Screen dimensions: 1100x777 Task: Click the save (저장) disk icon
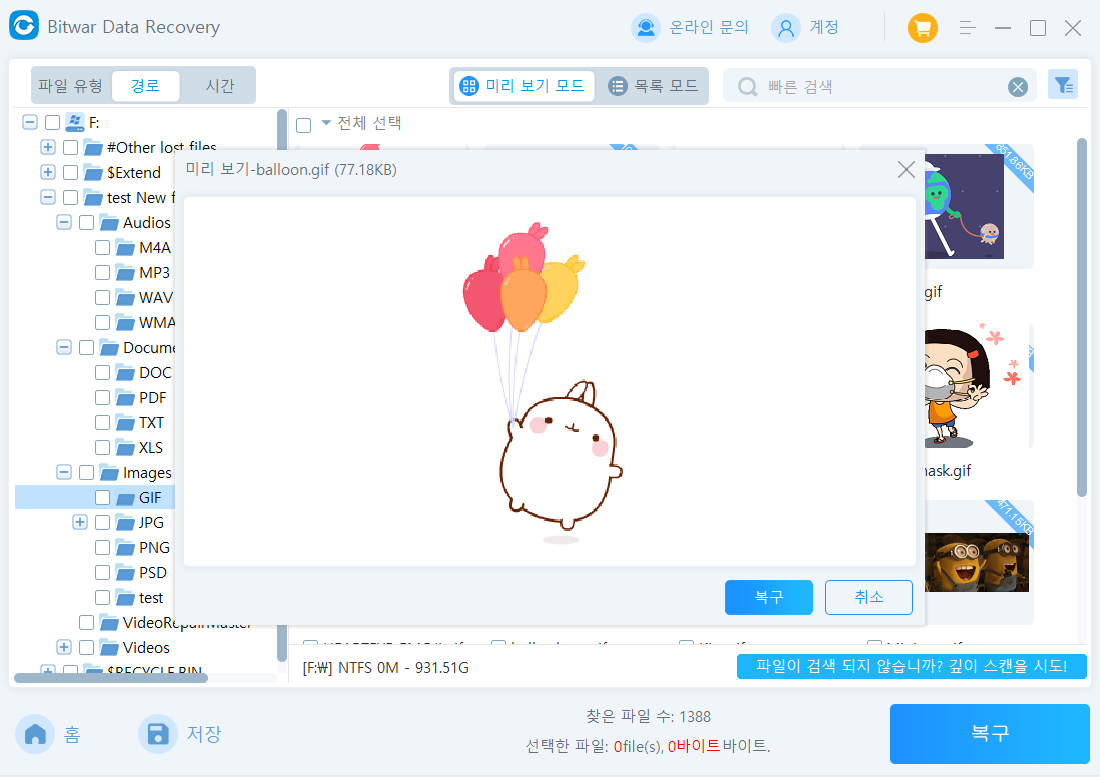point(158,734)
